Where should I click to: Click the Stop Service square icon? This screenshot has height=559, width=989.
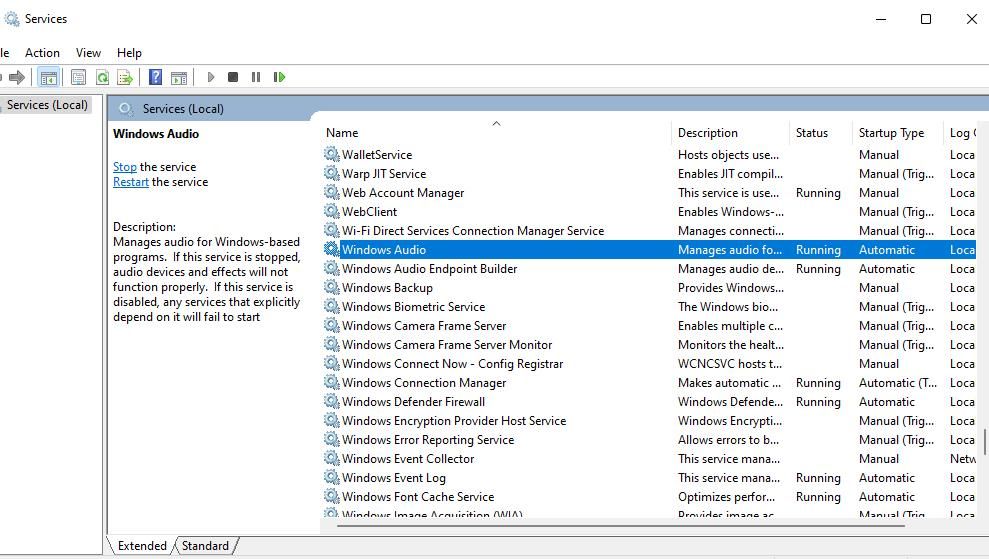233,77
